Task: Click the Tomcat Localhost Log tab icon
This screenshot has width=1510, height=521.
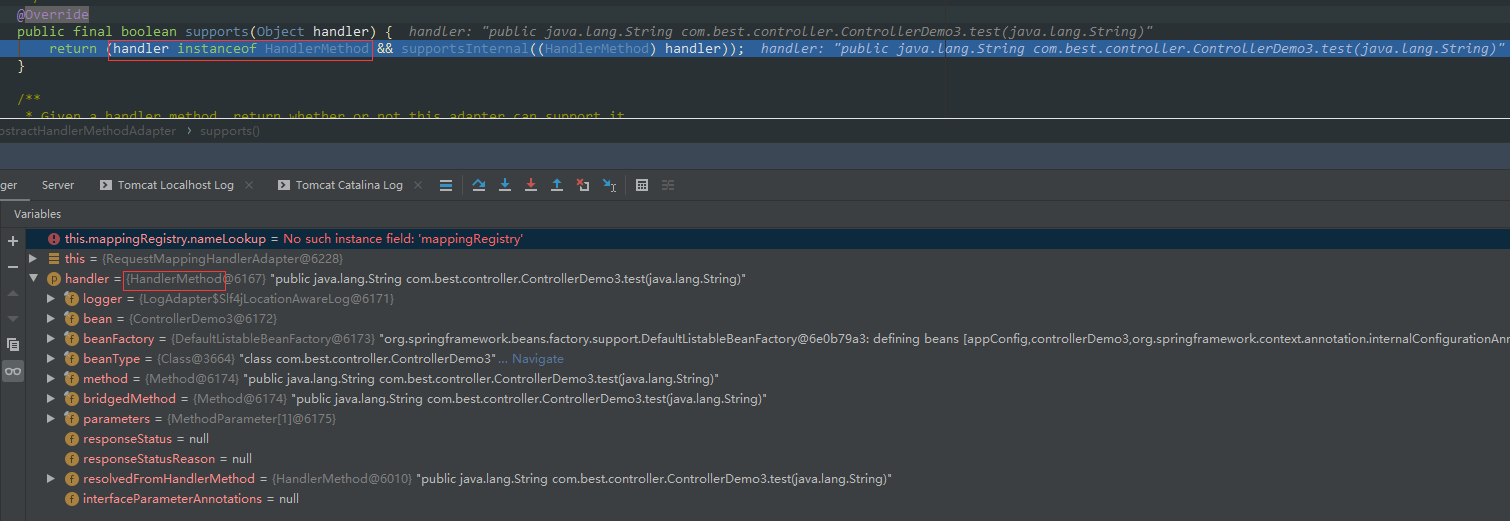Action: coord(106,185)
